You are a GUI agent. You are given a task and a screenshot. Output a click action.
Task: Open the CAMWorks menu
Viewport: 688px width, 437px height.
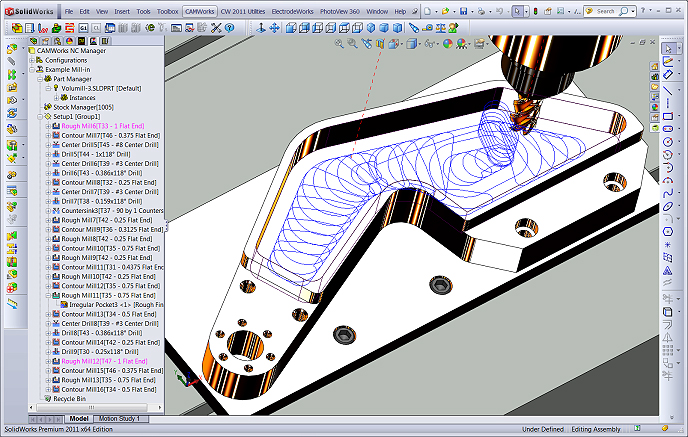pyautogui.click(x=200, y=11)
